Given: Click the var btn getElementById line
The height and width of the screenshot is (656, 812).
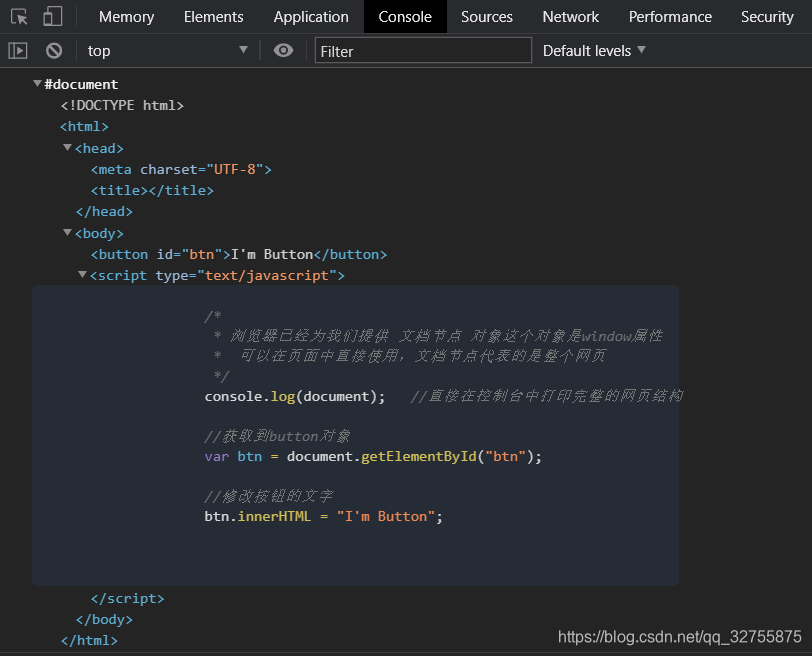Looking at the screenshot, I should pos(373,457).
